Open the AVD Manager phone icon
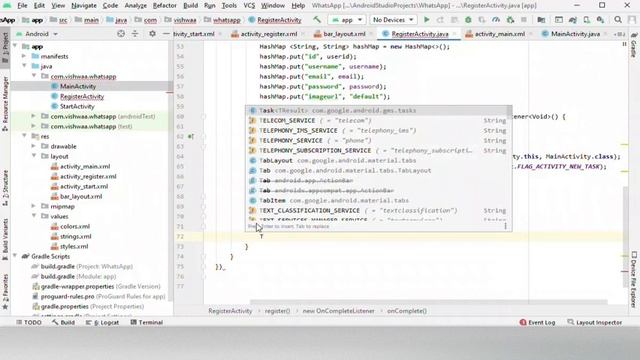The image size is (640, 360). 587,20
